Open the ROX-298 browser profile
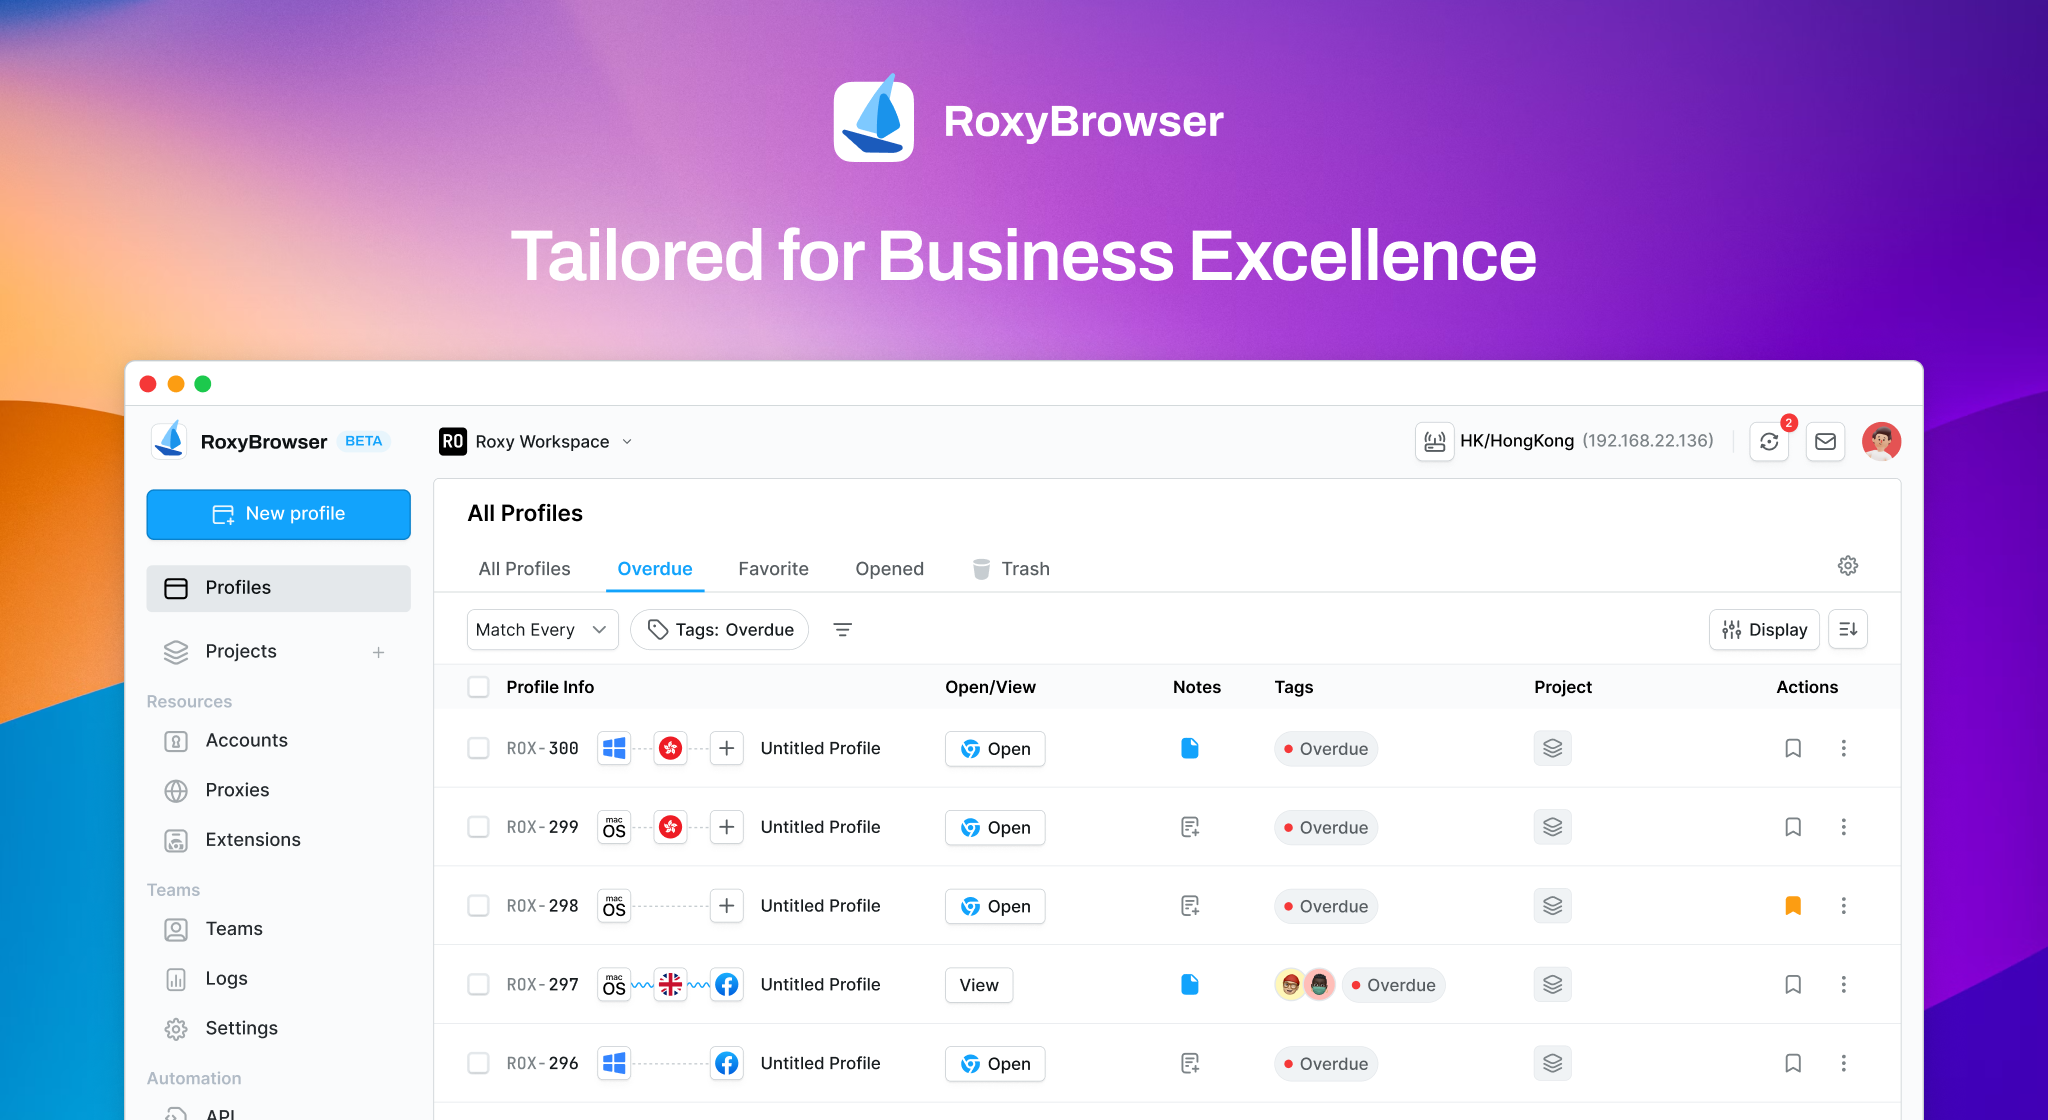This screenshot has width=2048, height=1120. pos(995,907)
